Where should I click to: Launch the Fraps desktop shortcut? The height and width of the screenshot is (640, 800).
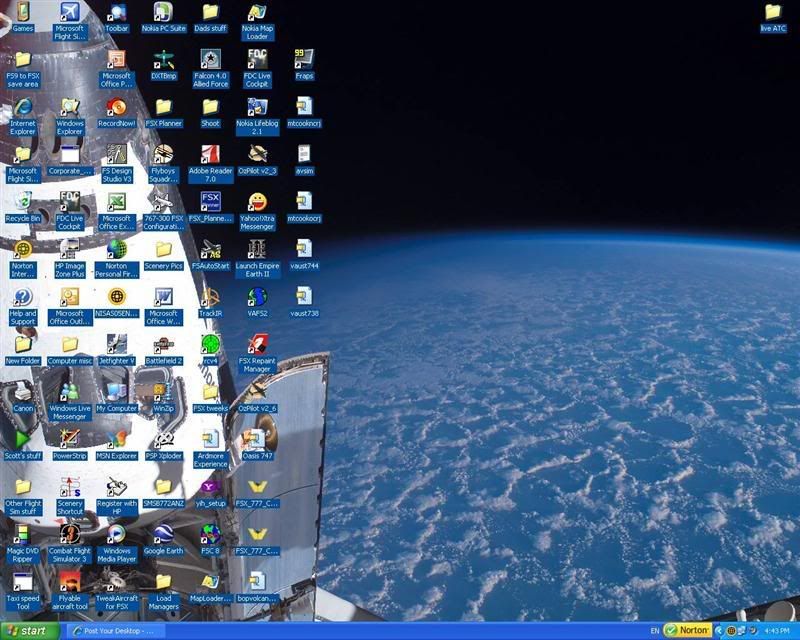click(x=304, y=60)
